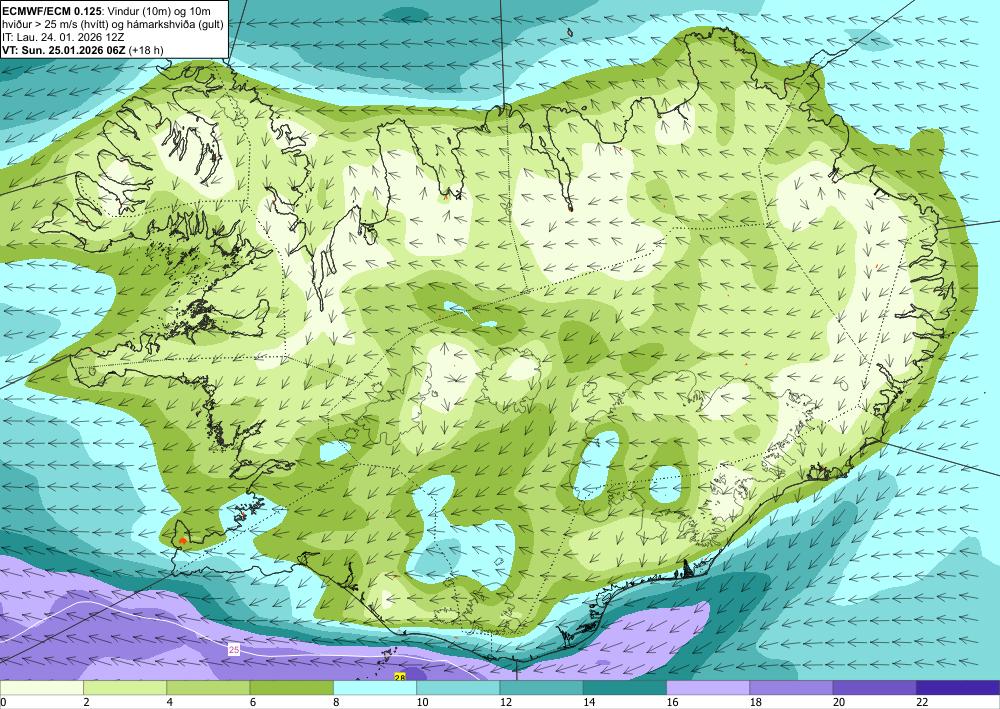Click the orange marker on the Reykjanes peninsula
Image resolution: width=1000 pixels, height=709 pixels.
(x=183, y=541)
